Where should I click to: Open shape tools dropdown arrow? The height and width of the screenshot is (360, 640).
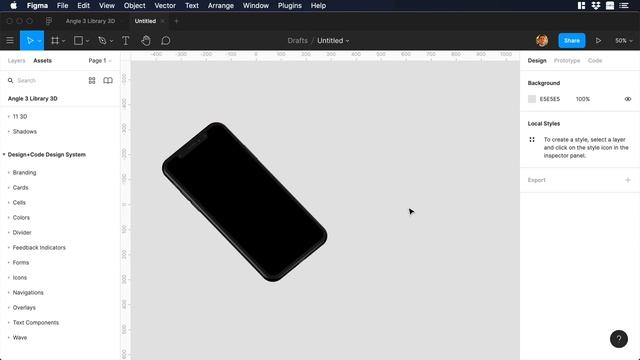[87, 41]
